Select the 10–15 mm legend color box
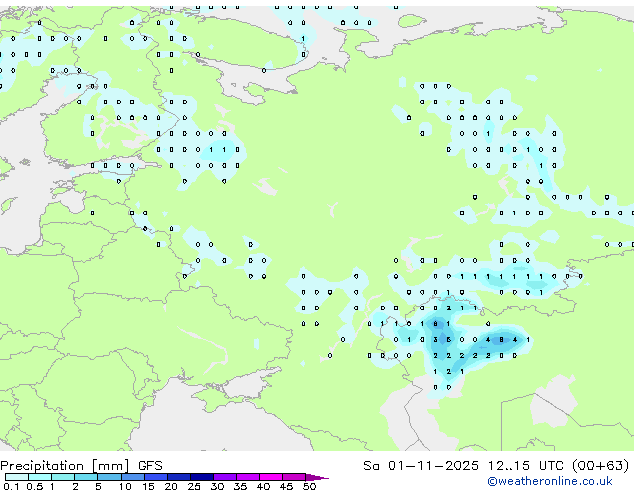 point(132,477)
